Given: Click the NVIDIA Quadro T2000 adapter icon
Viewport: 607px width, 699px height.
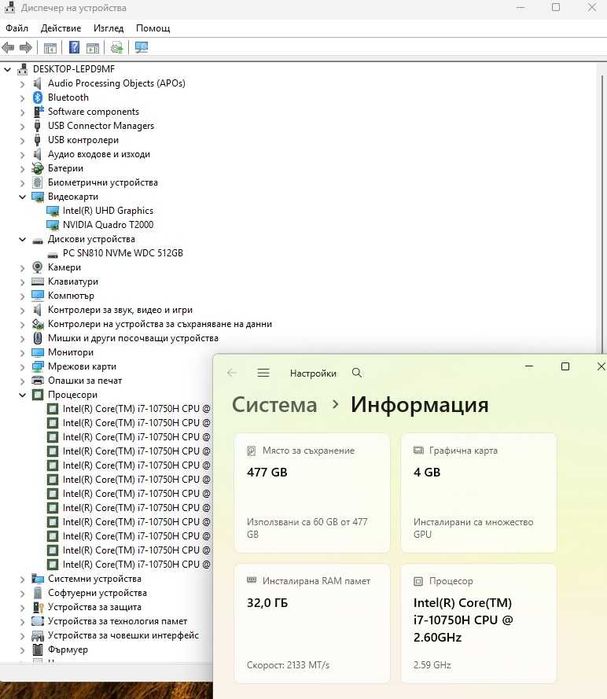Looking at the screenshot, I should pyautogui.click(x=53, y=225).
